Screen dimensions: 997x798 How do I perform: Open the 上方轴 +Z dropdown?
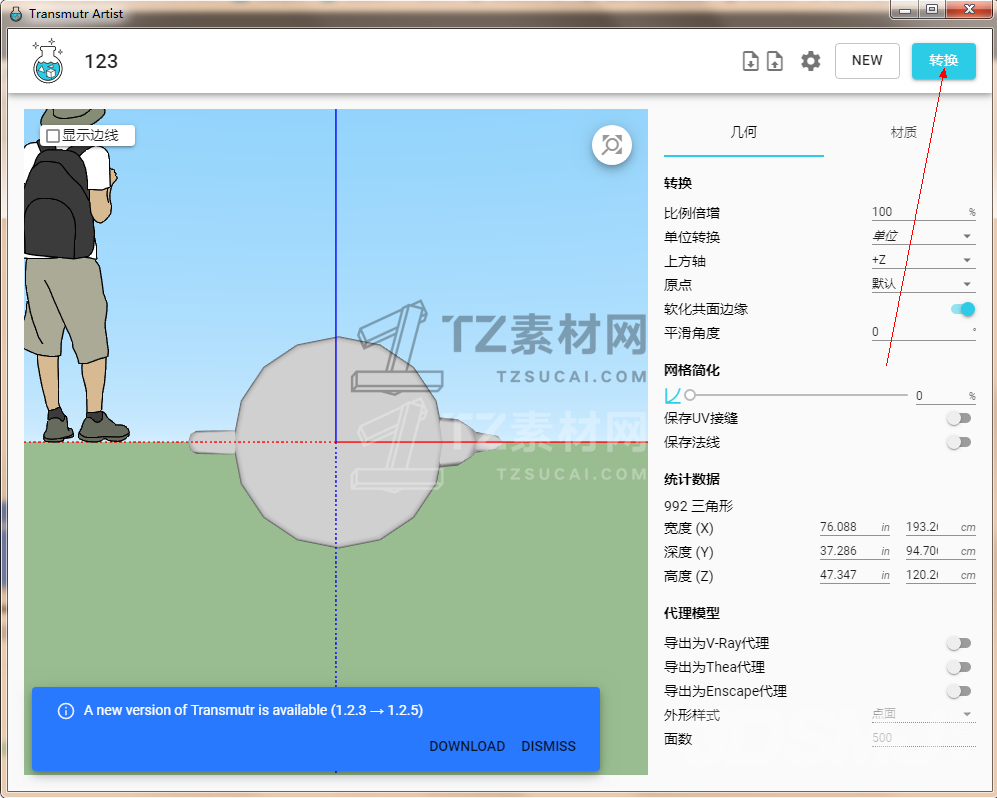[923, 260]
